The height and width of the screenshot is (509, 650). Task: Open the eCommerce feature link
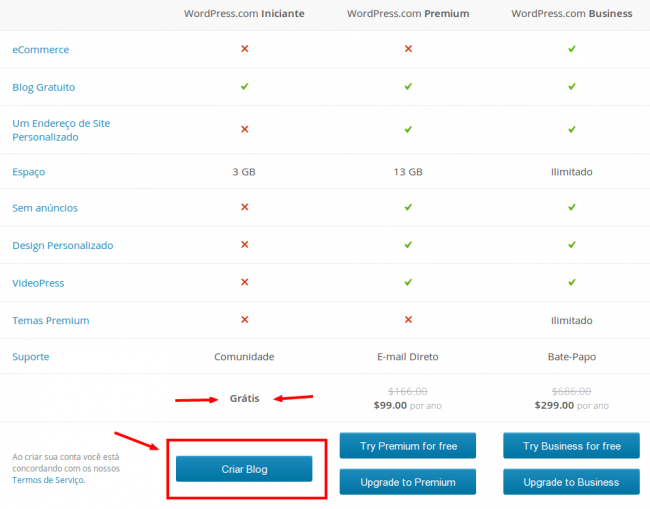(x=41, y=50)
